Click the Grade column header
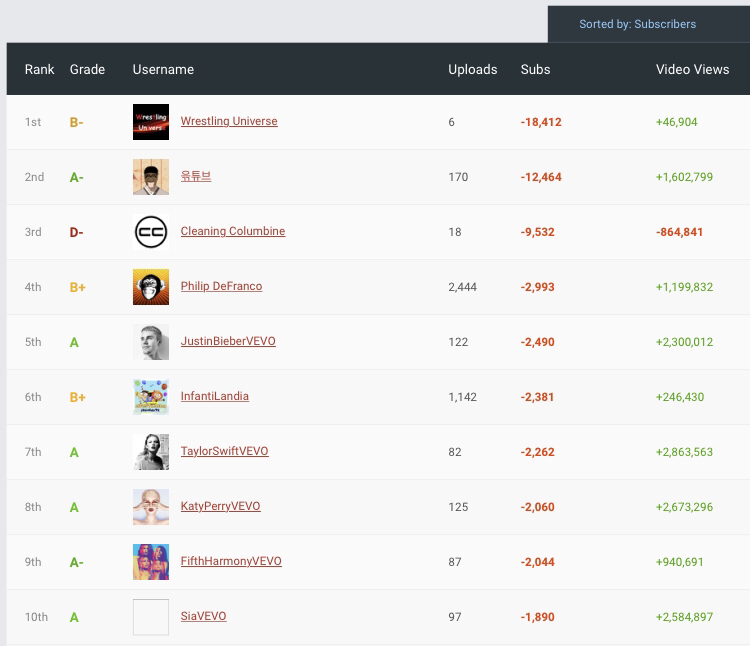Image resolution: width=750 pixels, height=646 pixels. click(x=87, y=69)
